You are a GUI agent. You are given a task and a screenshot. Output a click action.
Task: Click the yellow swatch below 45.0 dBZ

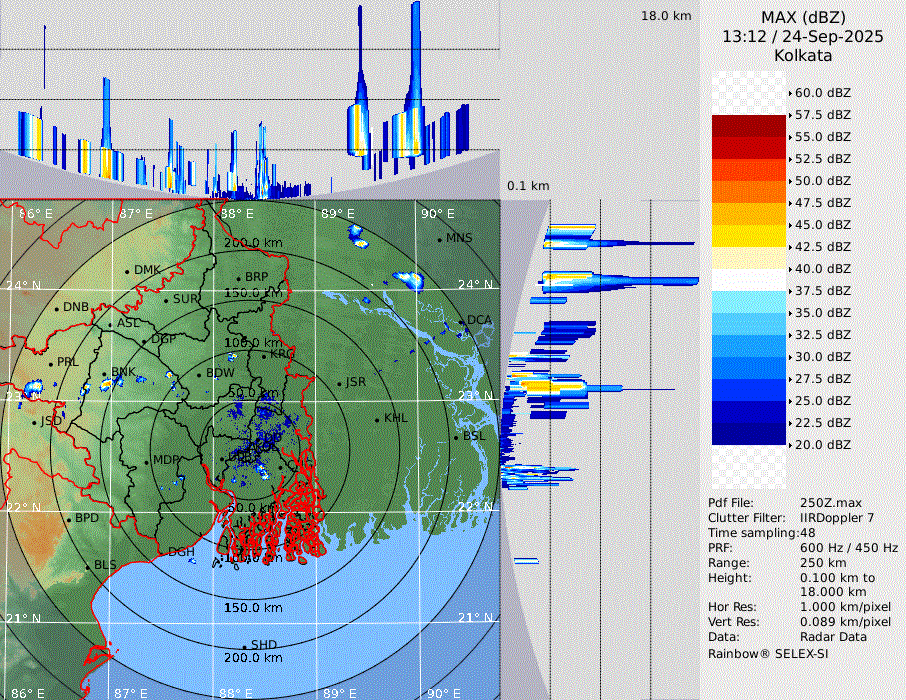(x=749, y=236)
